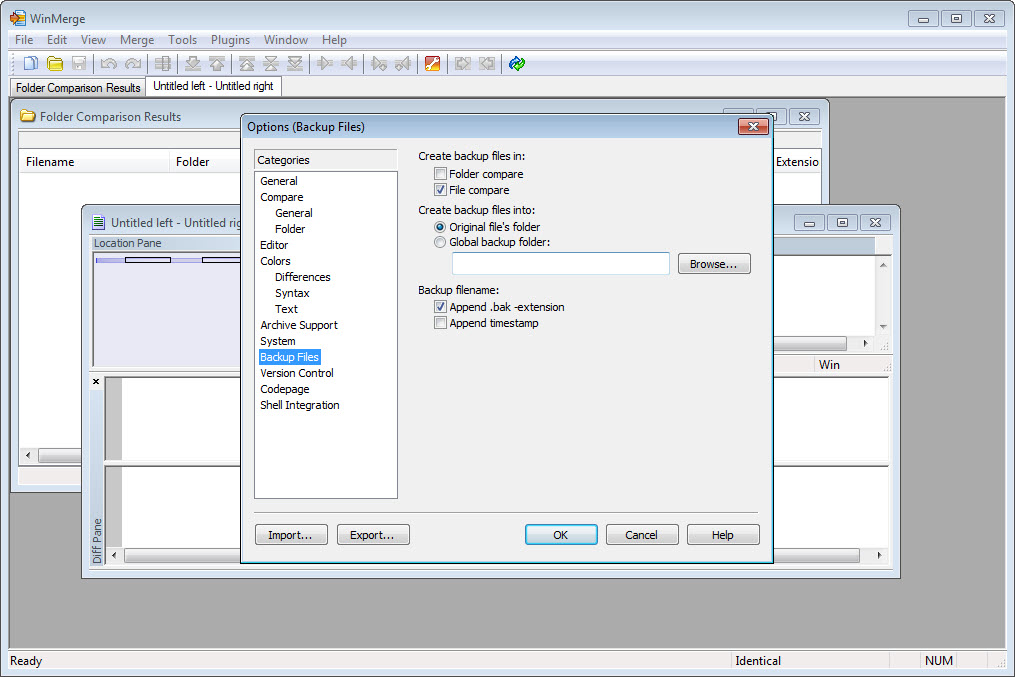Open the File menu
The width and height of the screenshot is (1015, 677).
click(x=24, y=39)
